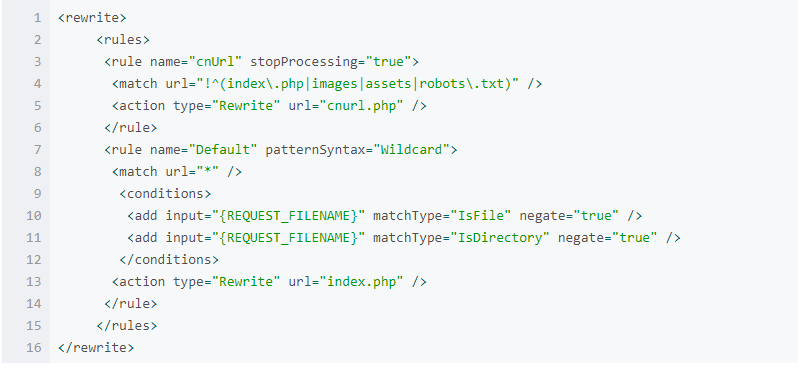
Task: Click the "index.php" url value
Action: pos(362,282)
